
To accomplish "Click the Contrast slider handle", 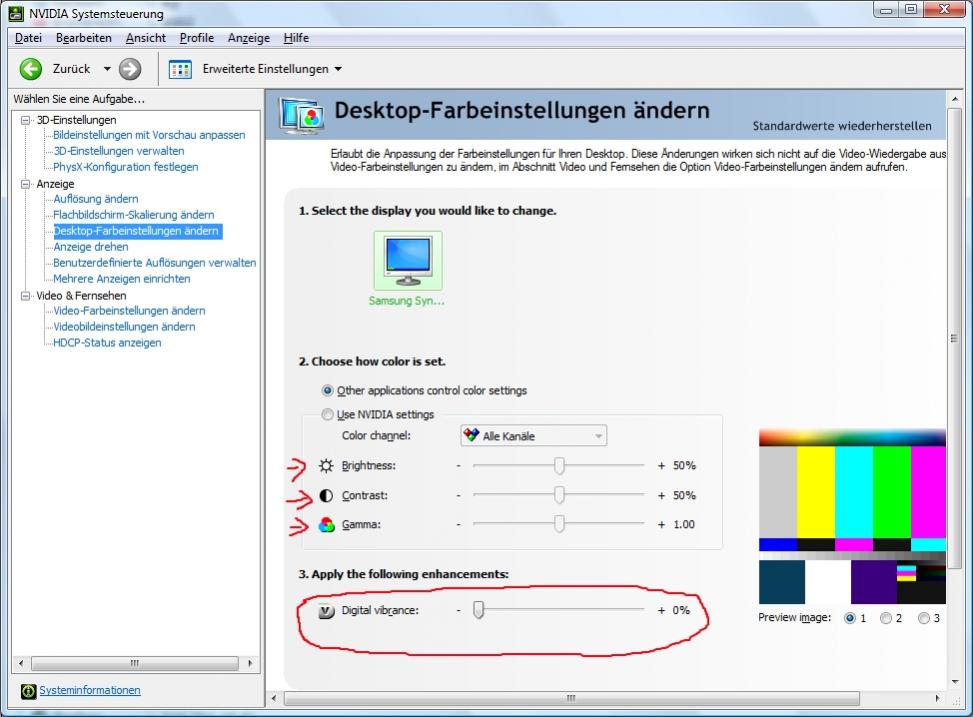I will click(x=559, y=495).
